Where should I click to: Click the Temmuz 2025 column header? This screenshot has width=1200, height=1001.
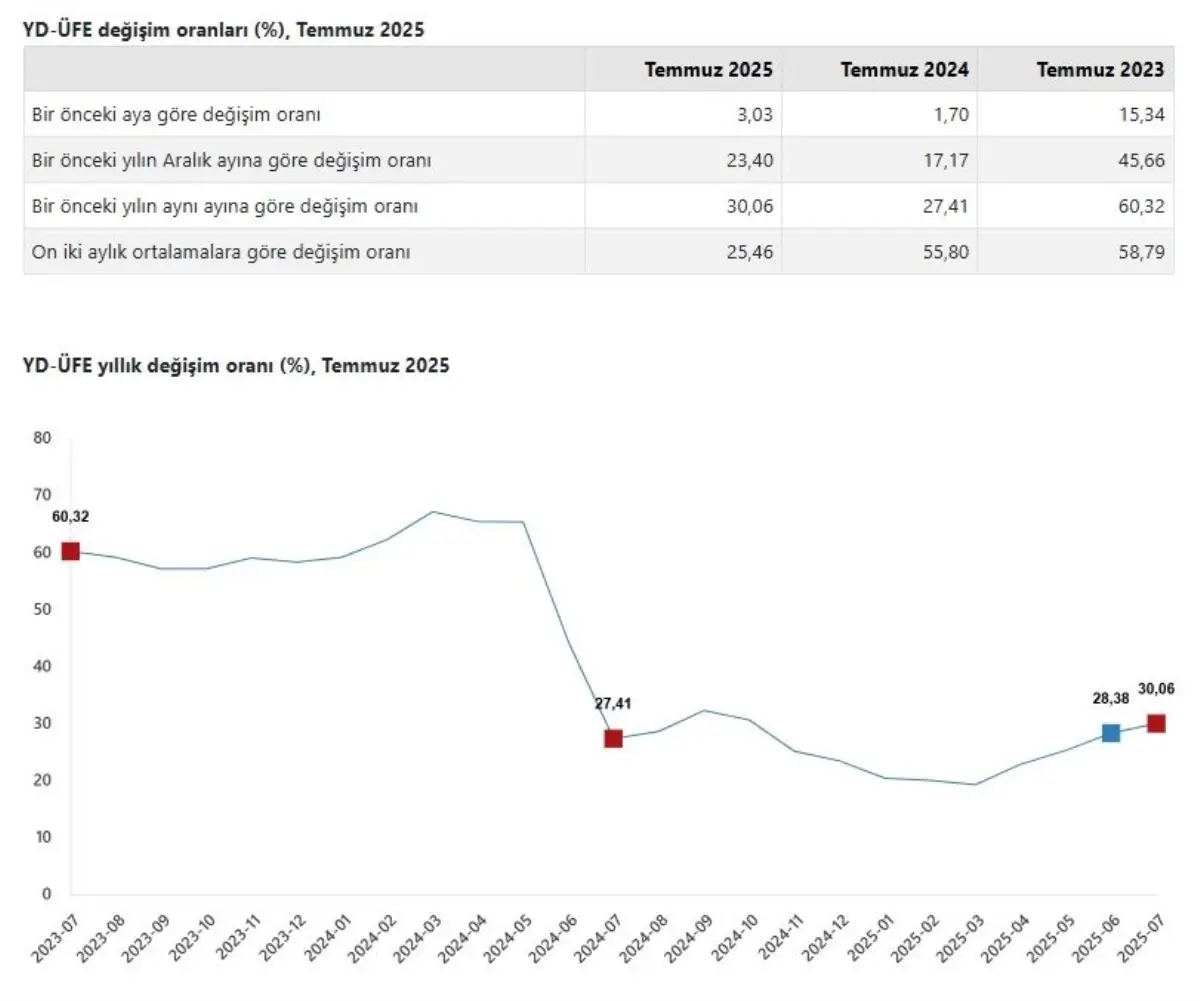coord(708,69)
